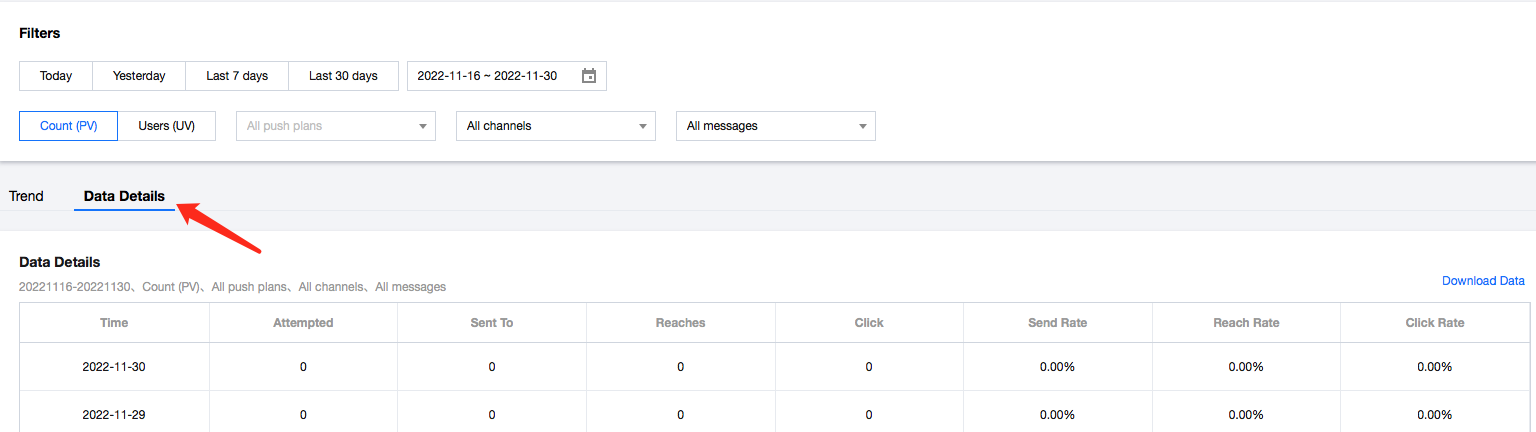Screen dimensions: 1536x432
Task: Select the Today quick filter
Action: click(x=56, y=76)
